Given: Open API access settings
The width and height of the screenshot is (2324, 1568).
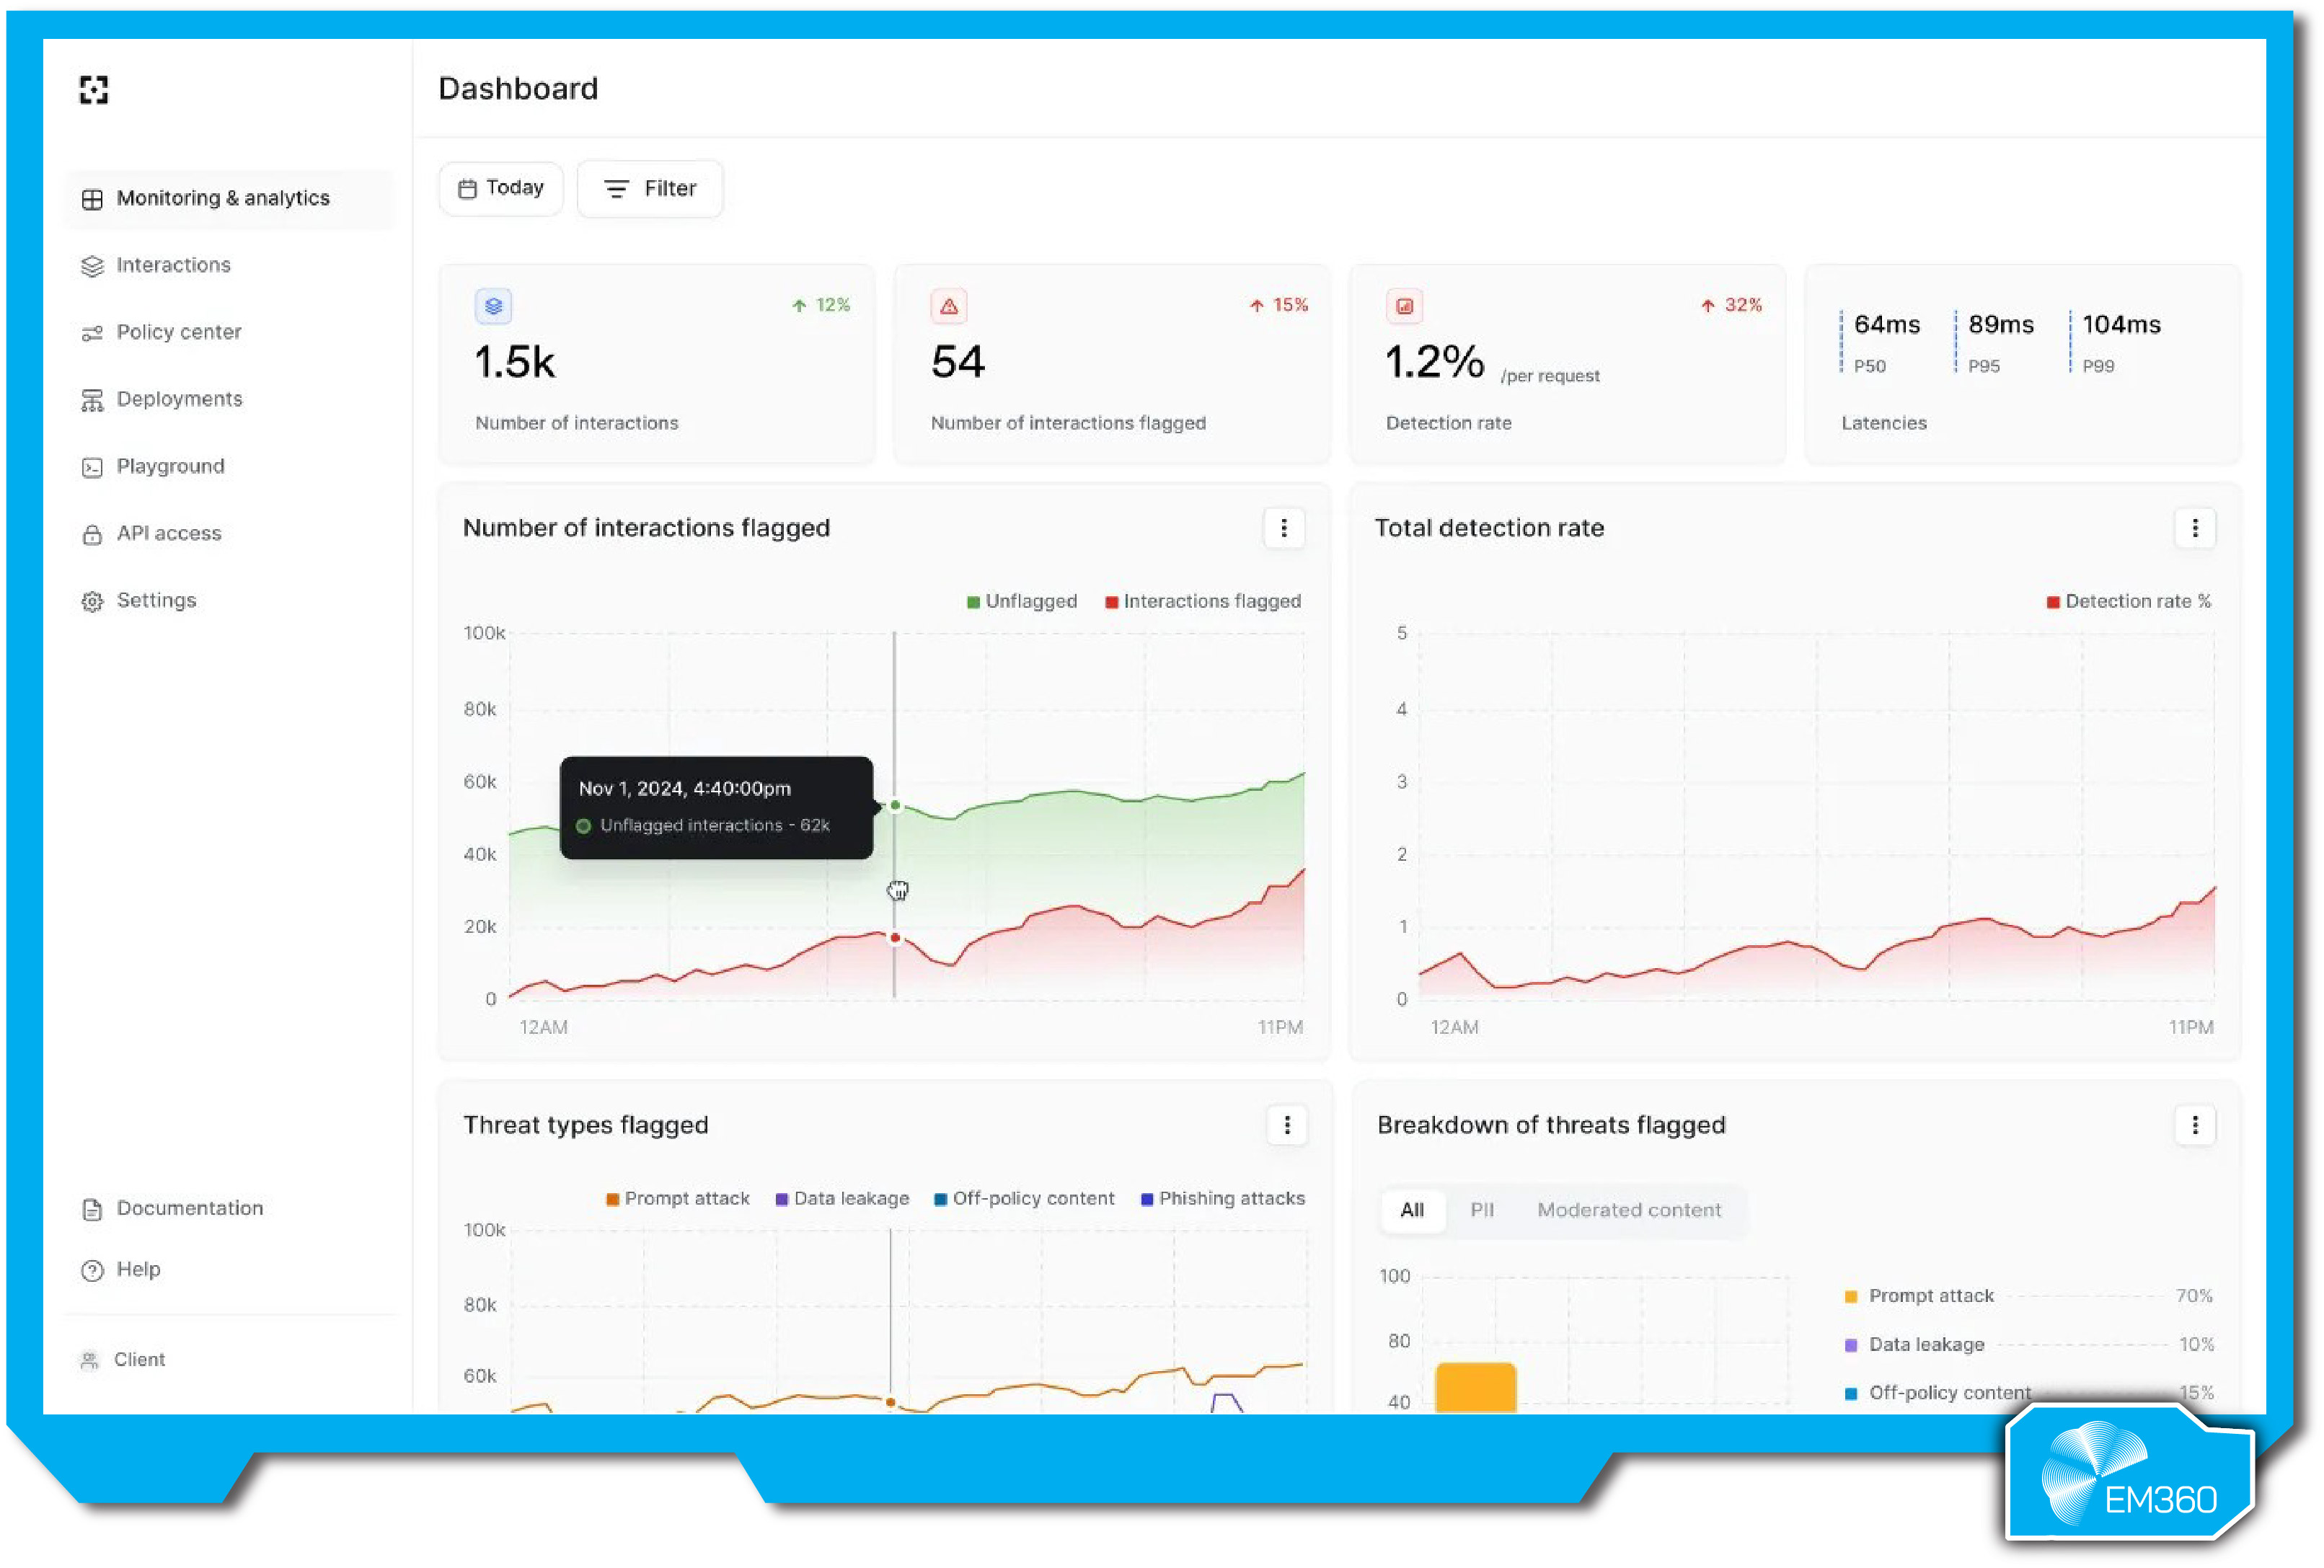Looking at the screenshot, I should tap(169, 533).
